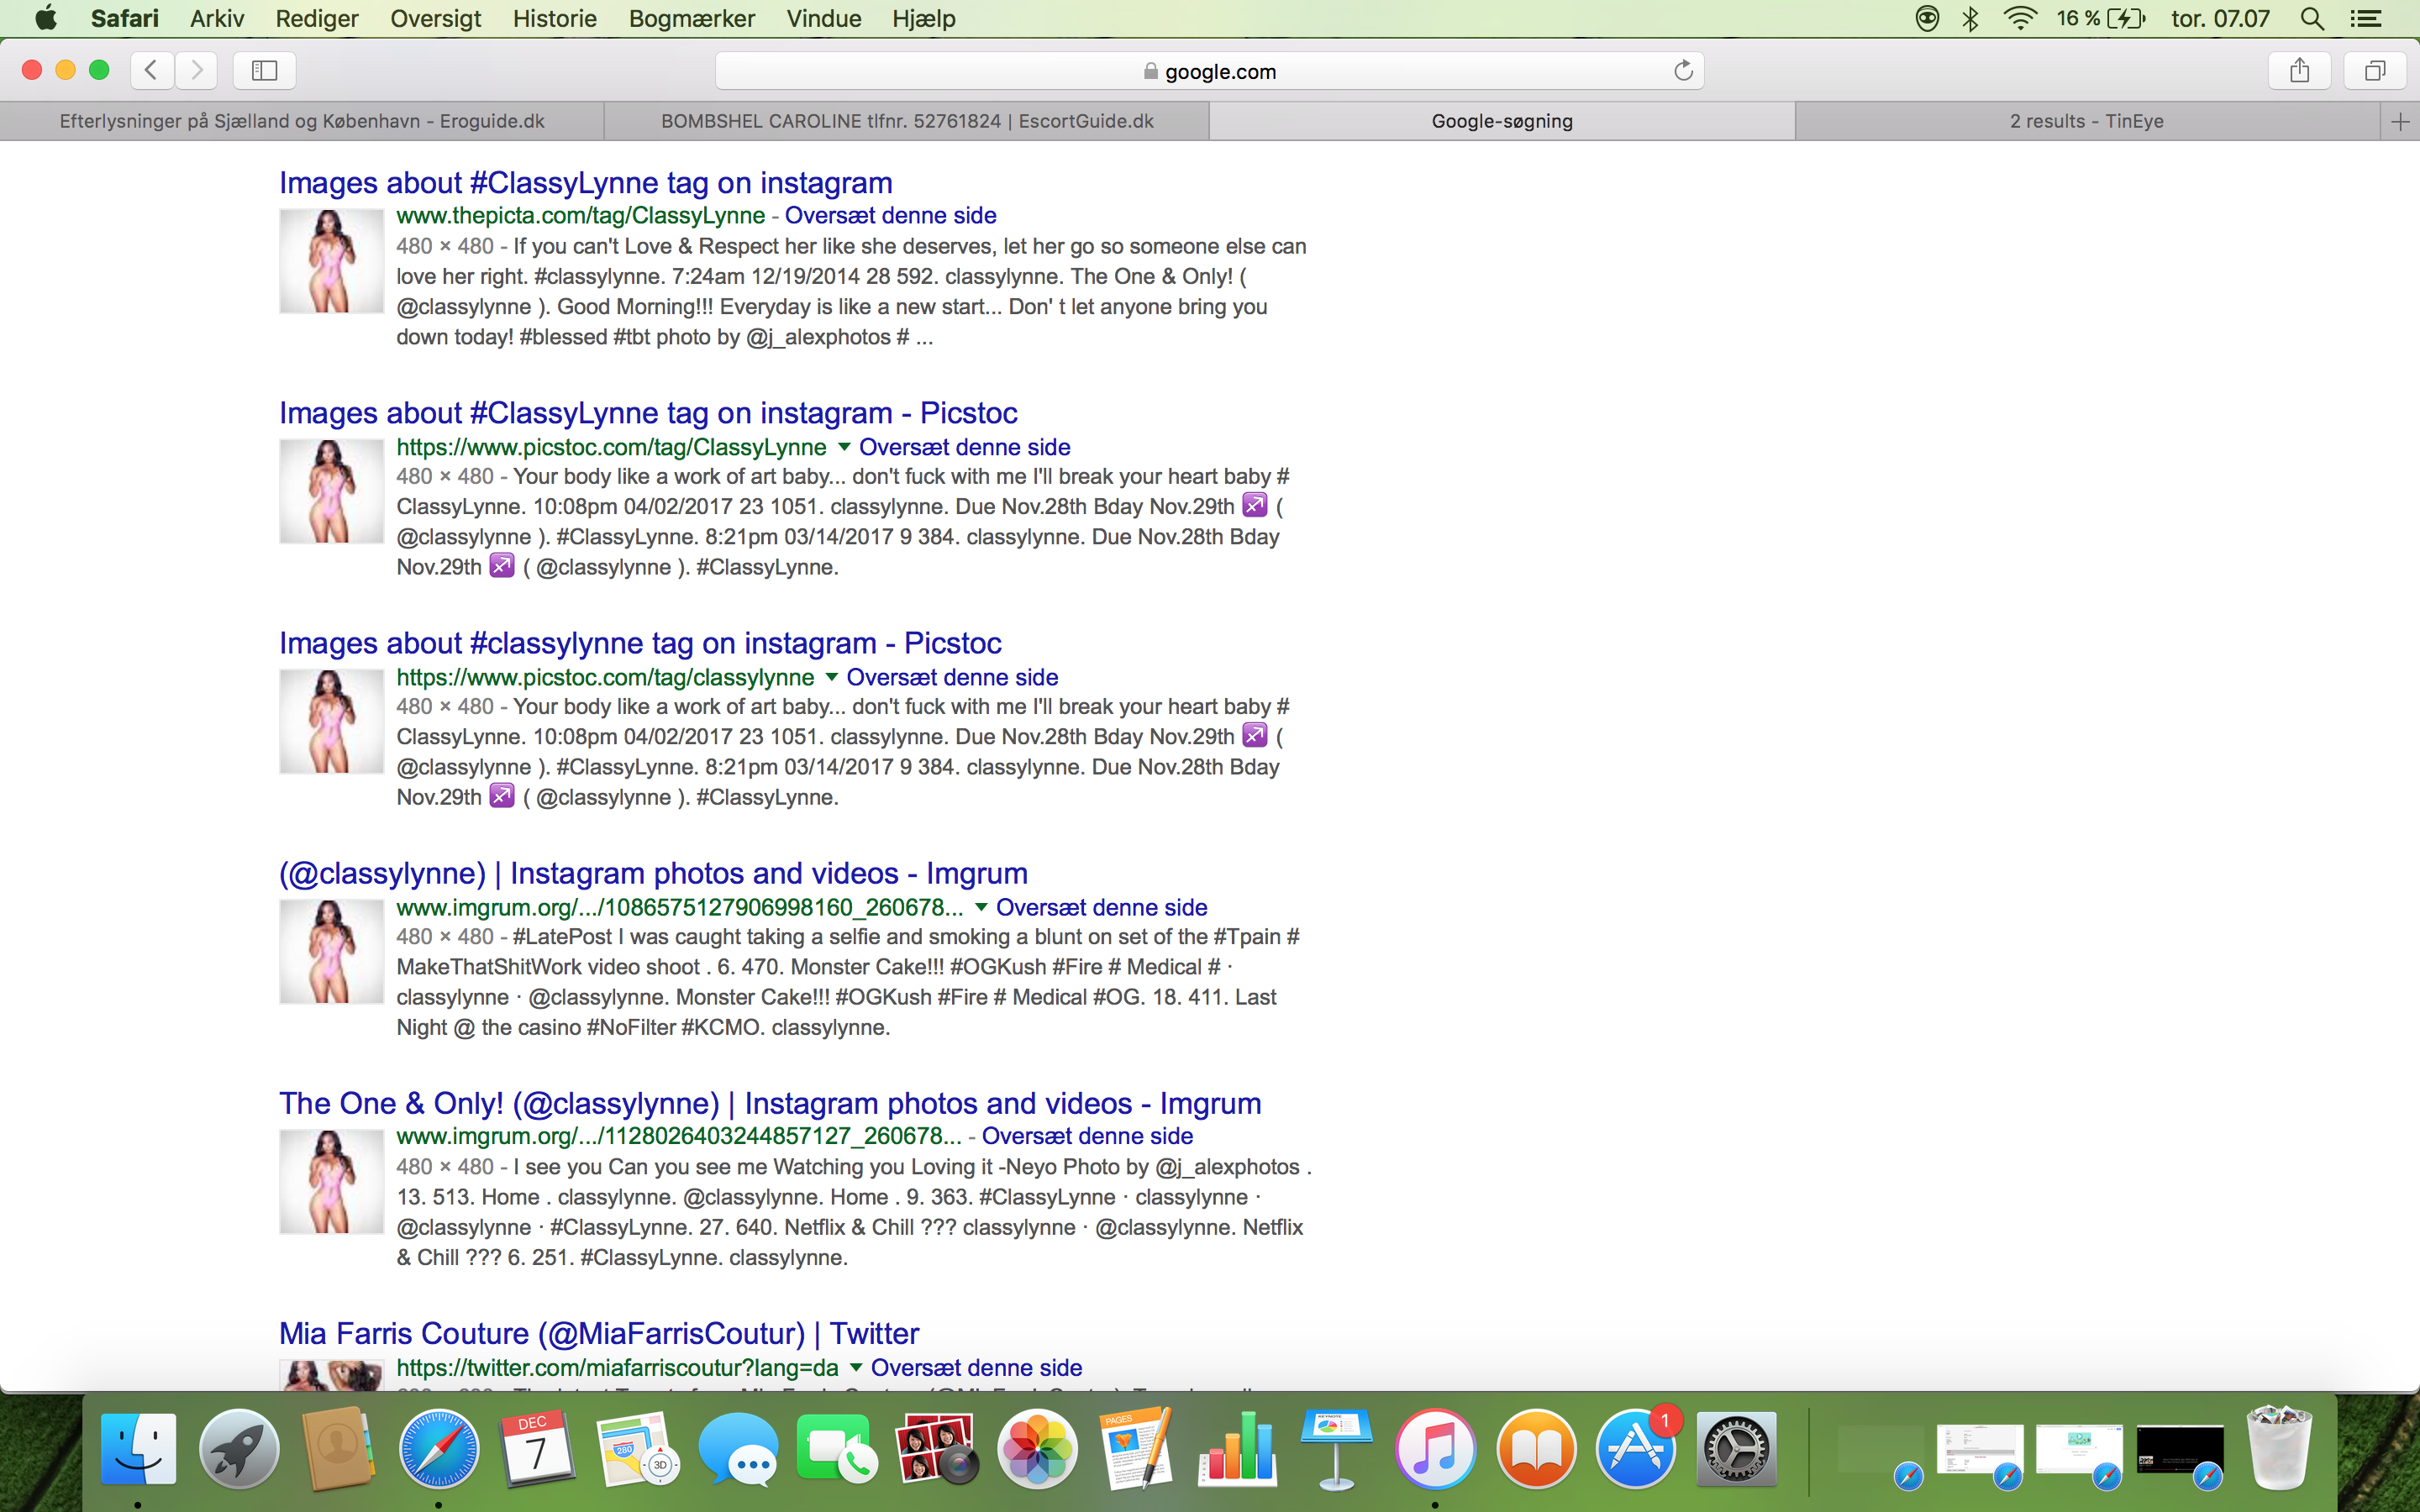Open Spotlight search in menu bar
Image resolution: width=2420 pixels, height=1512 pixels.
[x=2311, y=18]
